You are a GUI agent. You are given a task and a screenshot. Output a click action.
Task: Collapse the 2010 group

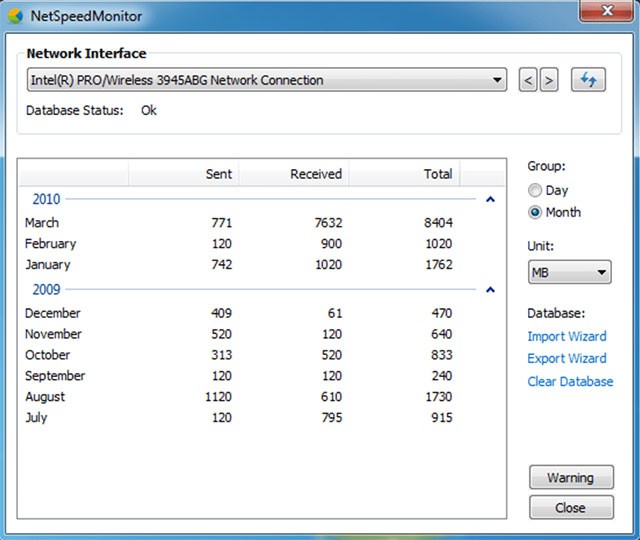pos(490,200)
